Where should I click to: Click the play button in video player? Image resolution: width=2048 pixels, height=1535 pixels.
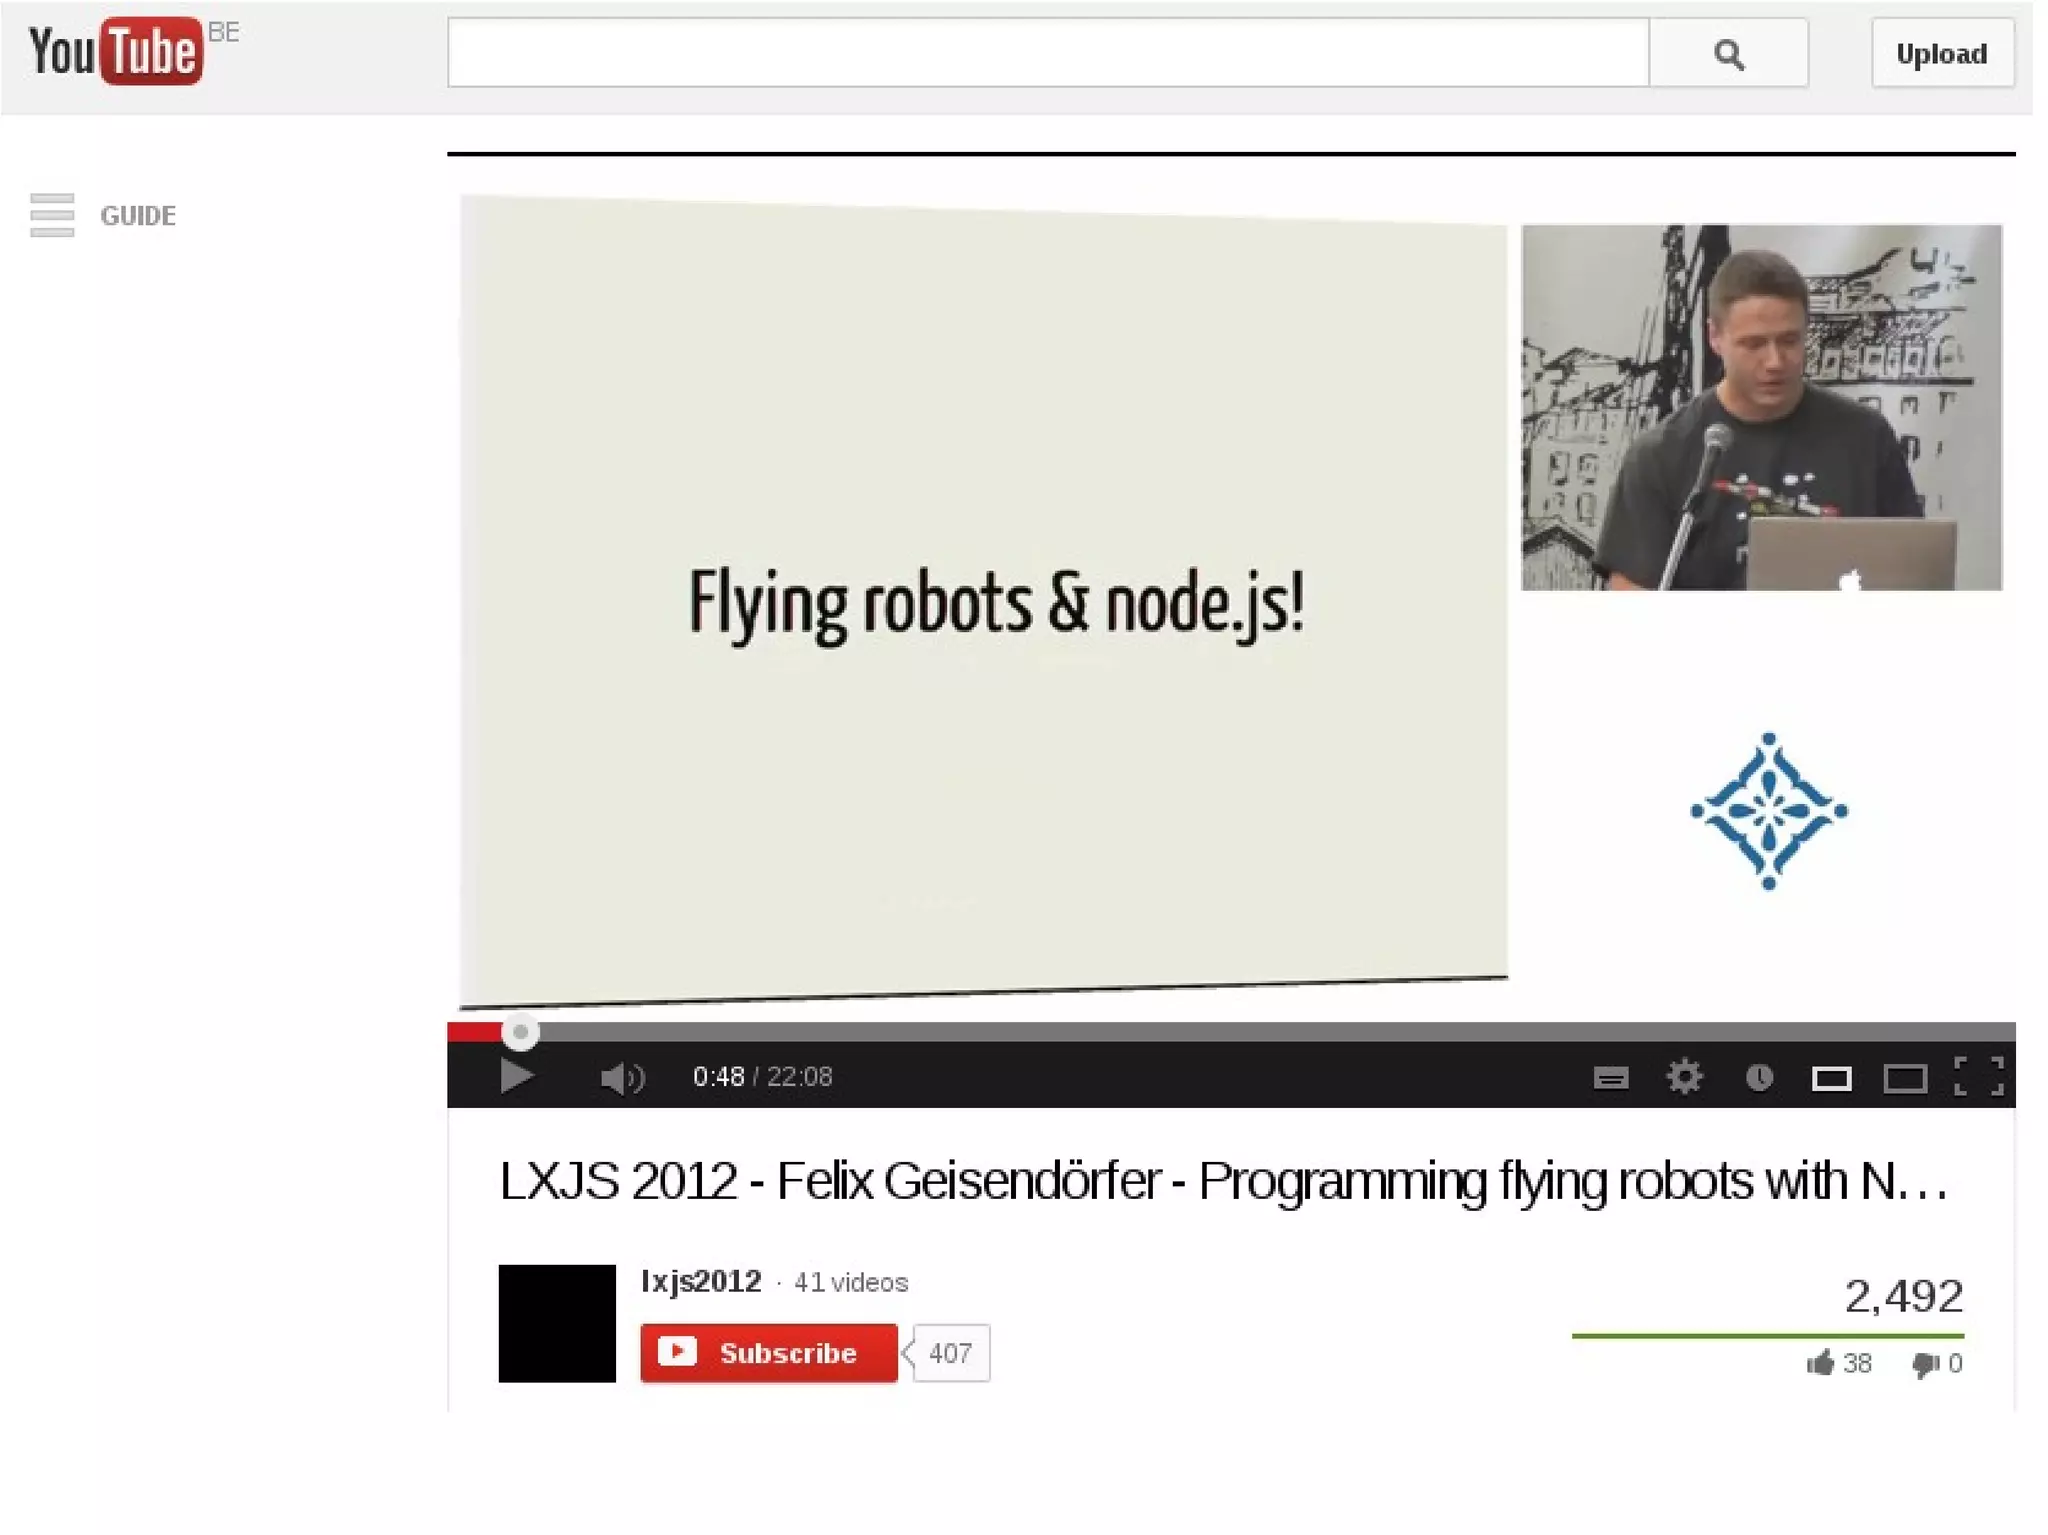point(515,1077)
